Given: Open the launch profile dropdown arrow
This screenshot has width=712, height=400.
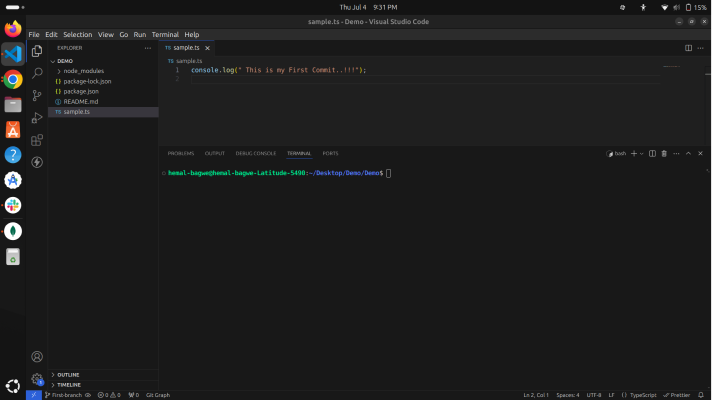Looking at the screenshot, I should [642, 153].
